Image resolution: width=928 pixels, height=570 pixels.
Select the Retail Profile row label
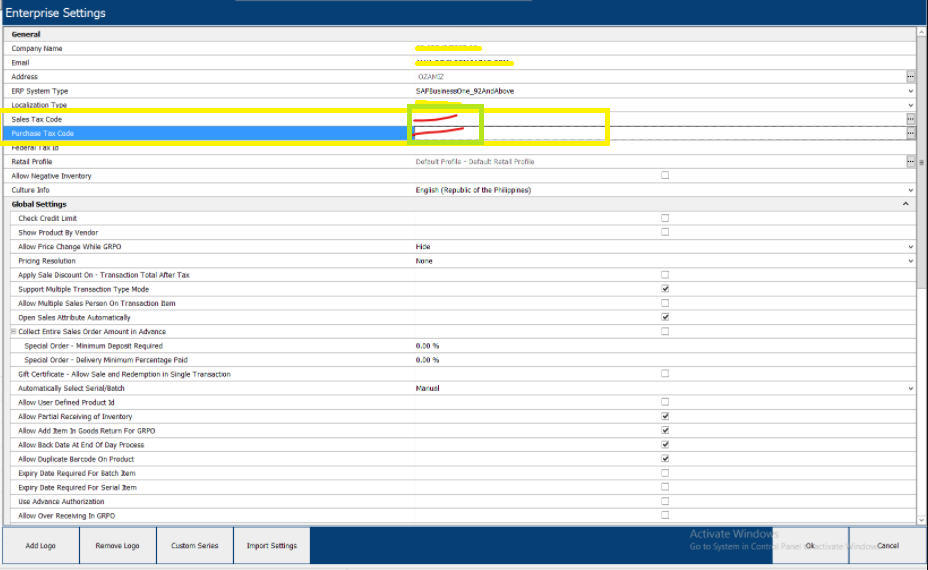click(32, 162)
